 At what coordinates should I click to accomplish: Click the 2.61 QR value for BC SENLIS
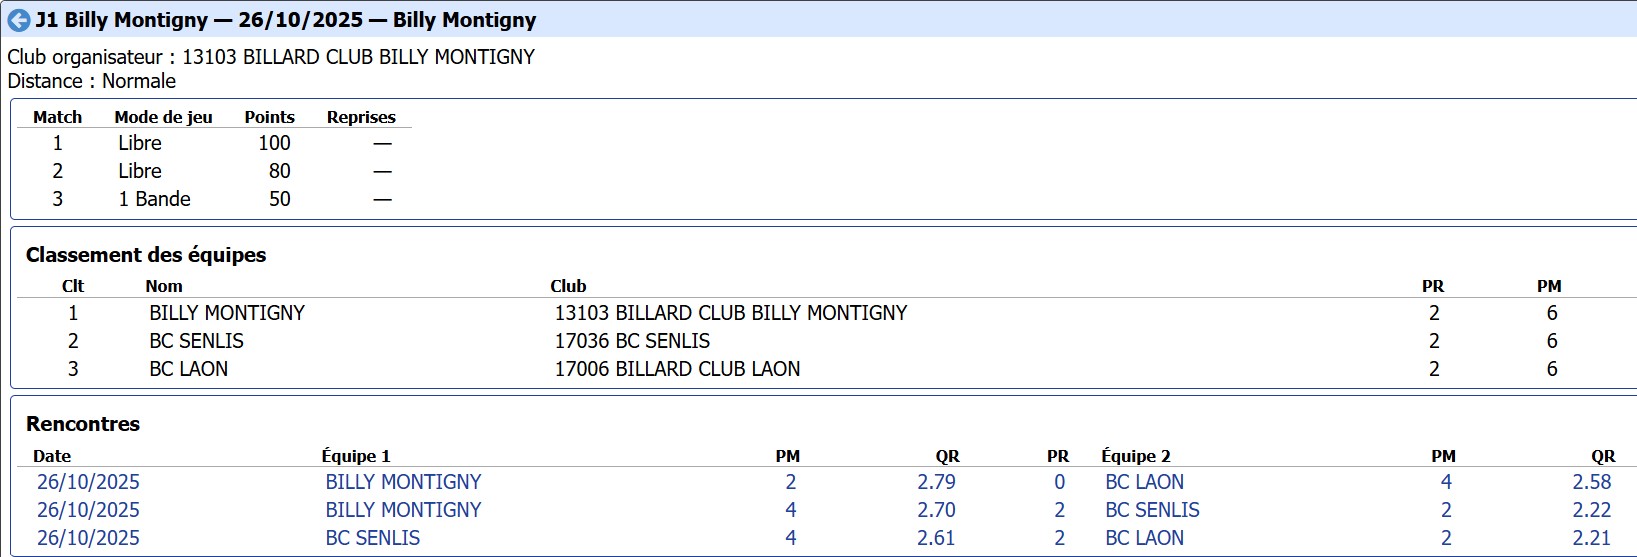[x=936, y=538]
